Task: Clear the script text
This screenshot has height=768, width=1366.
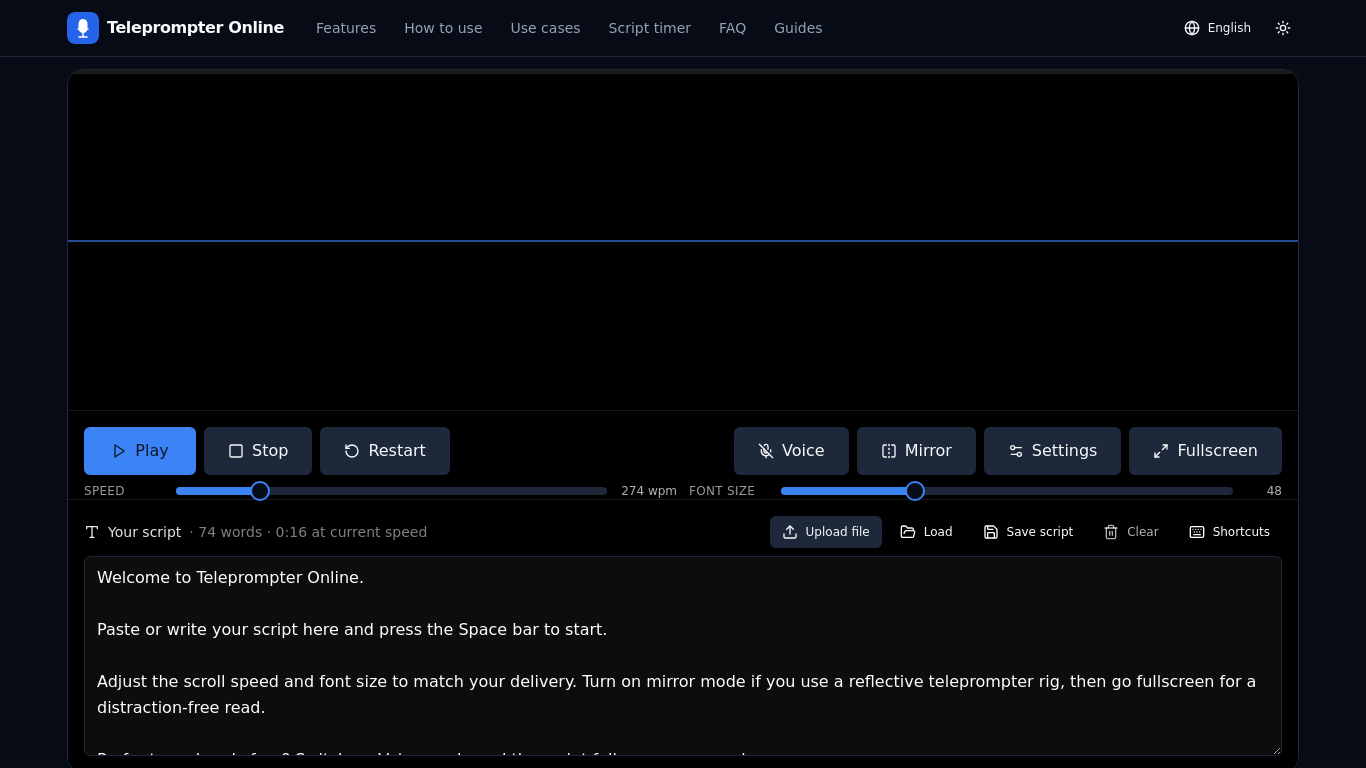Action: pos(1131,532)
